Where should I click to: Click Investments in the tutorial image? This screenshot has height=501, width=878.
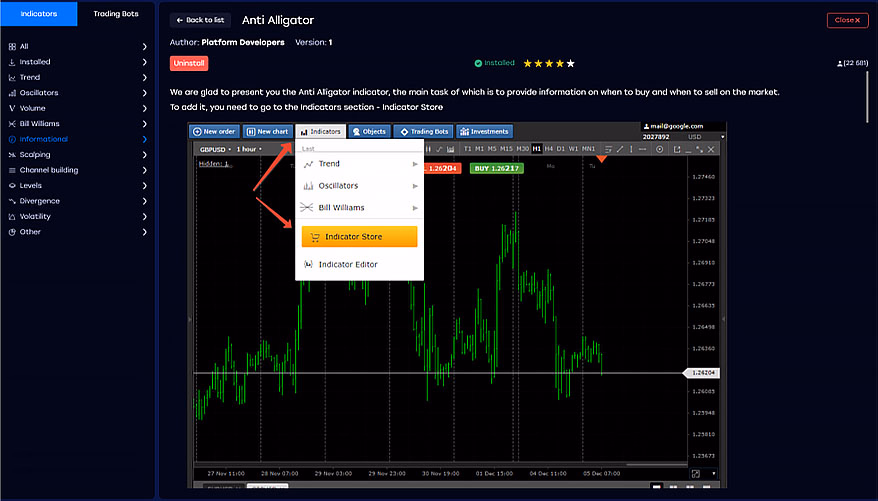coord(484,132)
